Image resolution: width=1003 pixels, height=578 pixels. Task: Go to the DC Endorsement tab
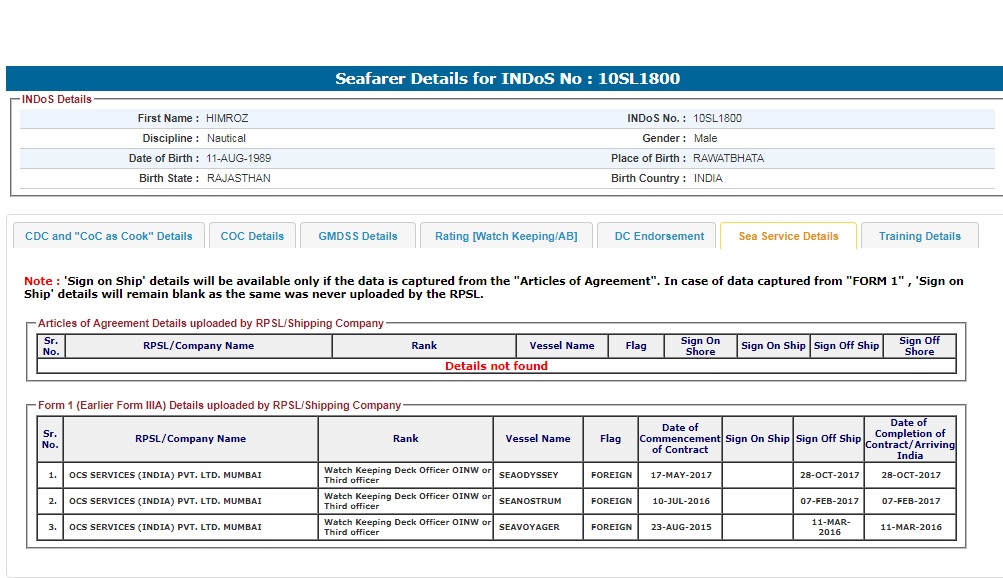click(659, 236)
